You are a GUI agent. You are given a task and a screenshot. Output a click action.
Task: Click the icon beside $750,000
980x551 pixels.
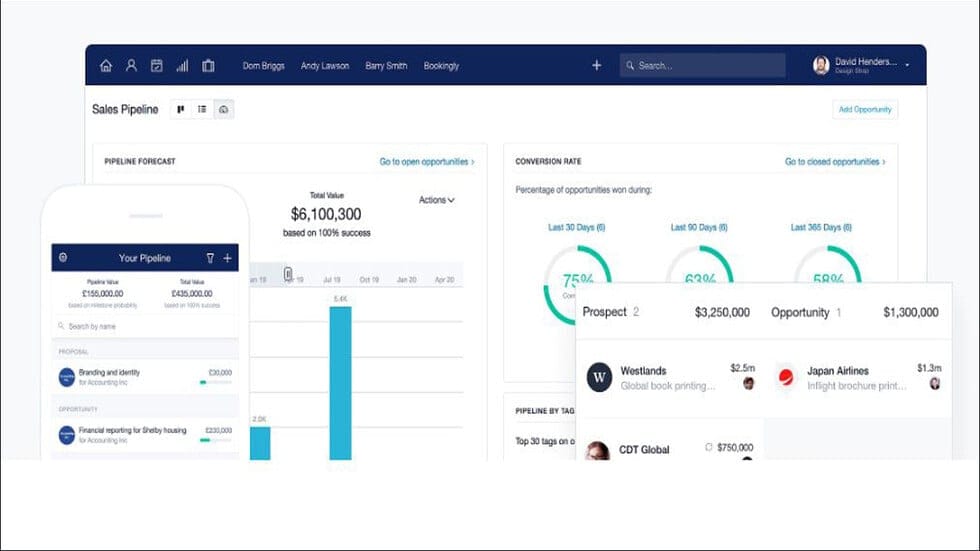[x=709, y=447]
